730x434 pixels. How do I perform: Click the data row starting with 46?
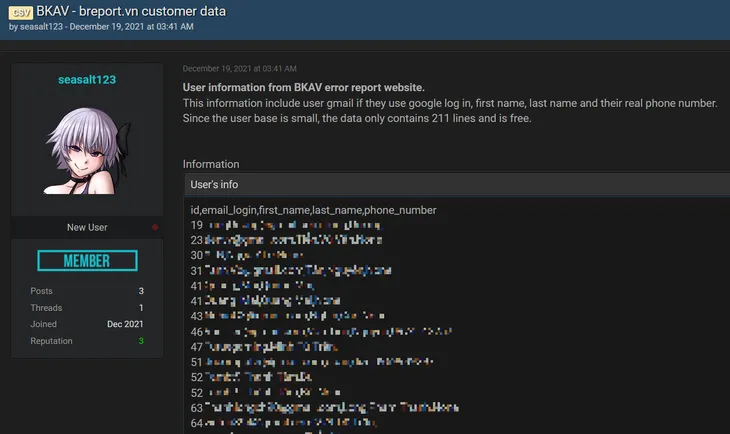point(321,332)
